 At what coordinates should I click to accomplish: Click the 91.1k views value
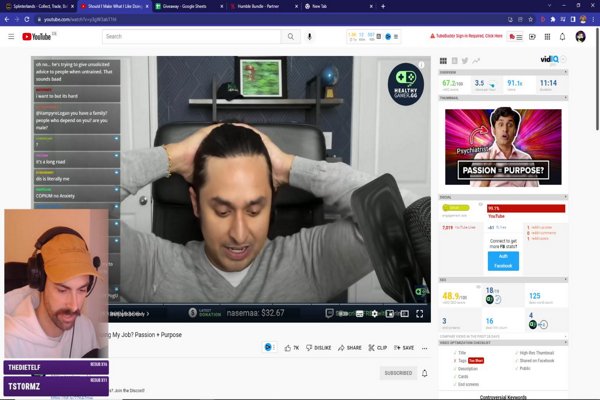coord(515,83)
